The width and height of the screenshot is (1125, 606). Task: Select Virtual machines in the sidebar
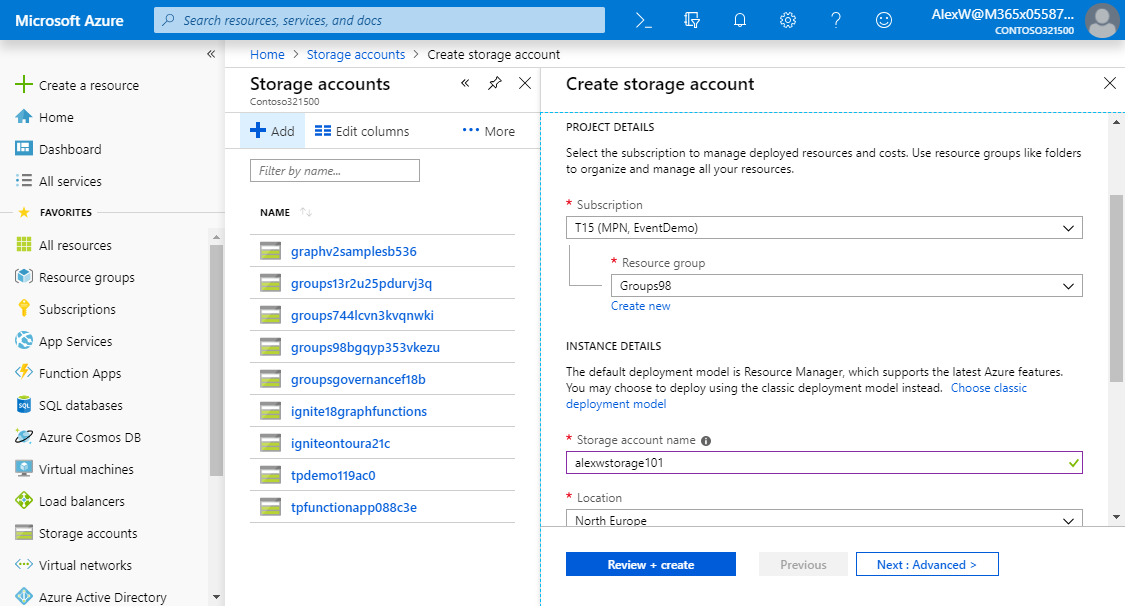click(x=85, y=469)
